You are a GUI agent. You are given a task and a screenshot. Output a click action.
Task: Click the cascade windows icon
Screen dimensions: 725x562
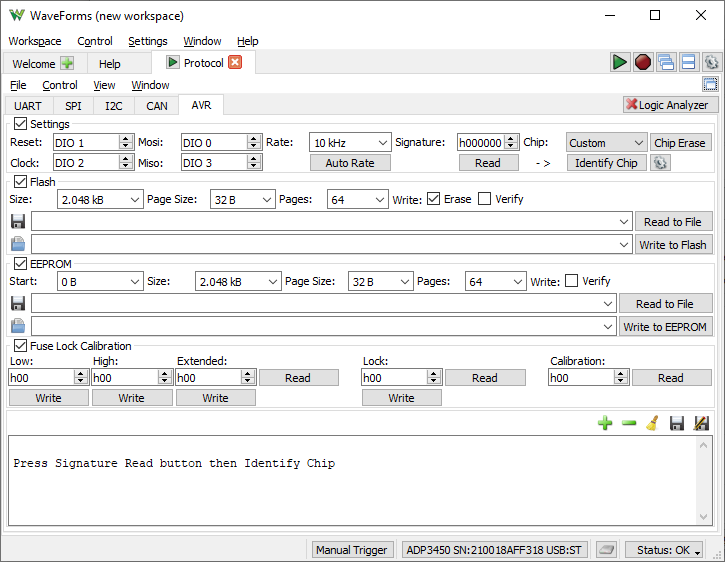point(665,62)
